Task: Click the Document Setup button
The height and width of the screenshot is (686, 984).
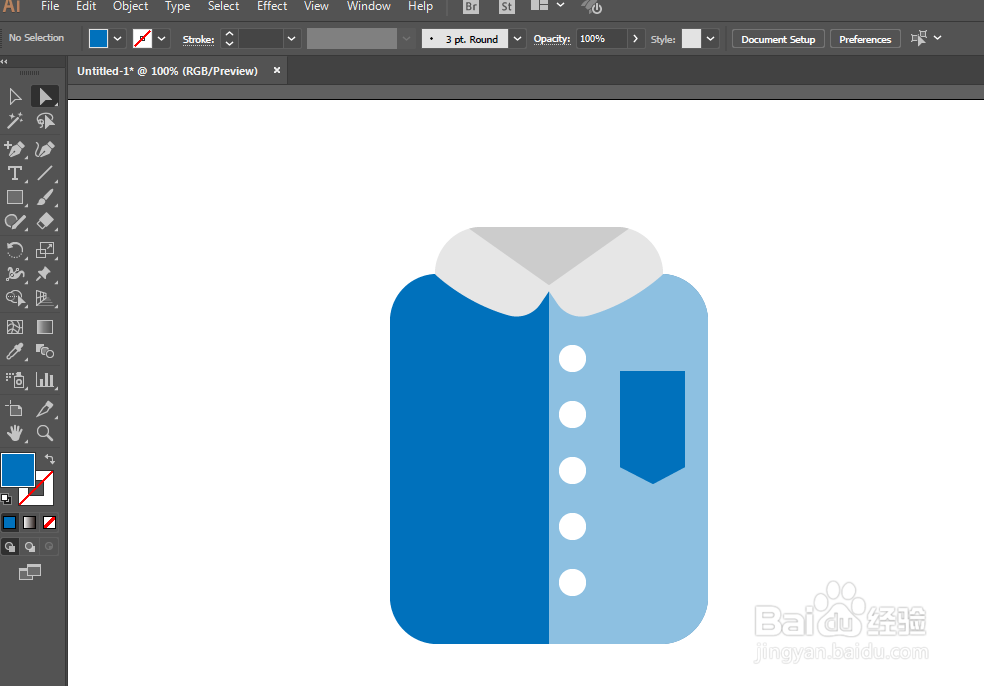Action: pyautogui.click(x=778, y=39)
